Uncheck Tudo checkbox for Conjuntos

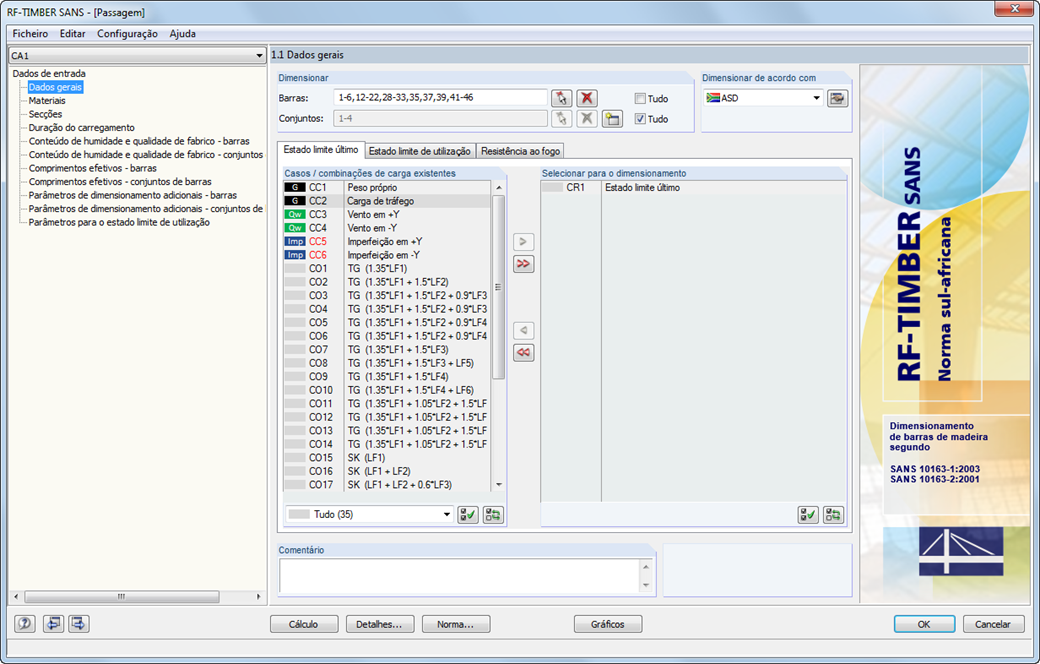[640, 119]
